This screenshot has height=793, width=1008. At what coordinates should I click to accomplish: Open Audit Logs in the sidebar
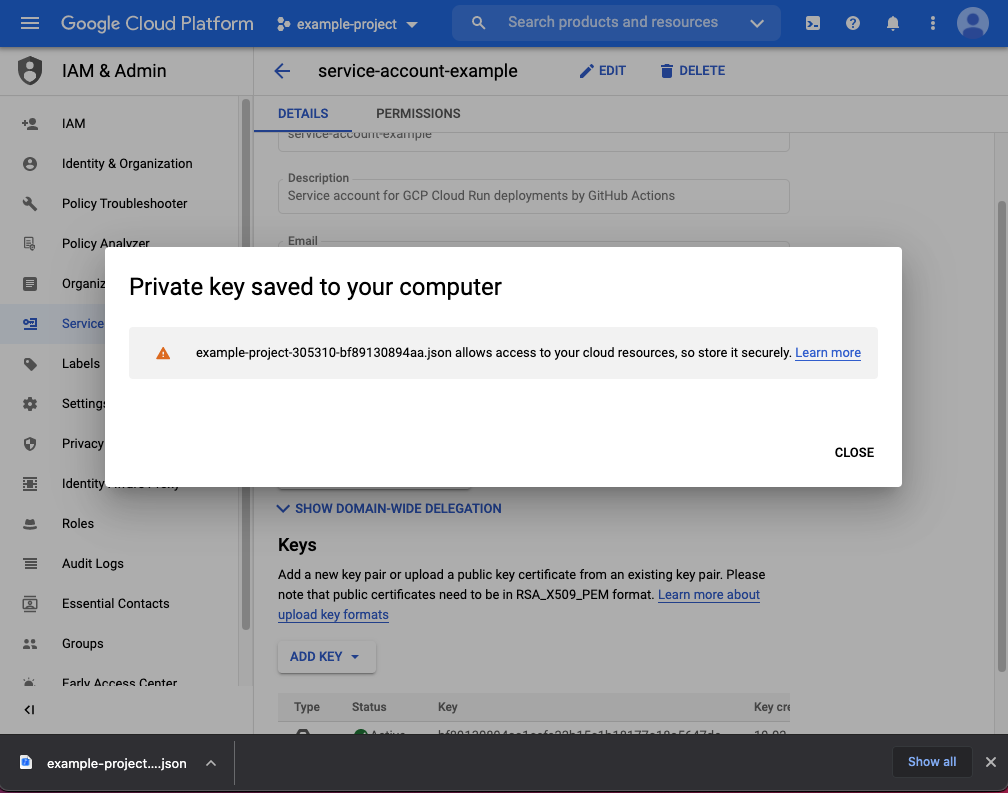93,564
